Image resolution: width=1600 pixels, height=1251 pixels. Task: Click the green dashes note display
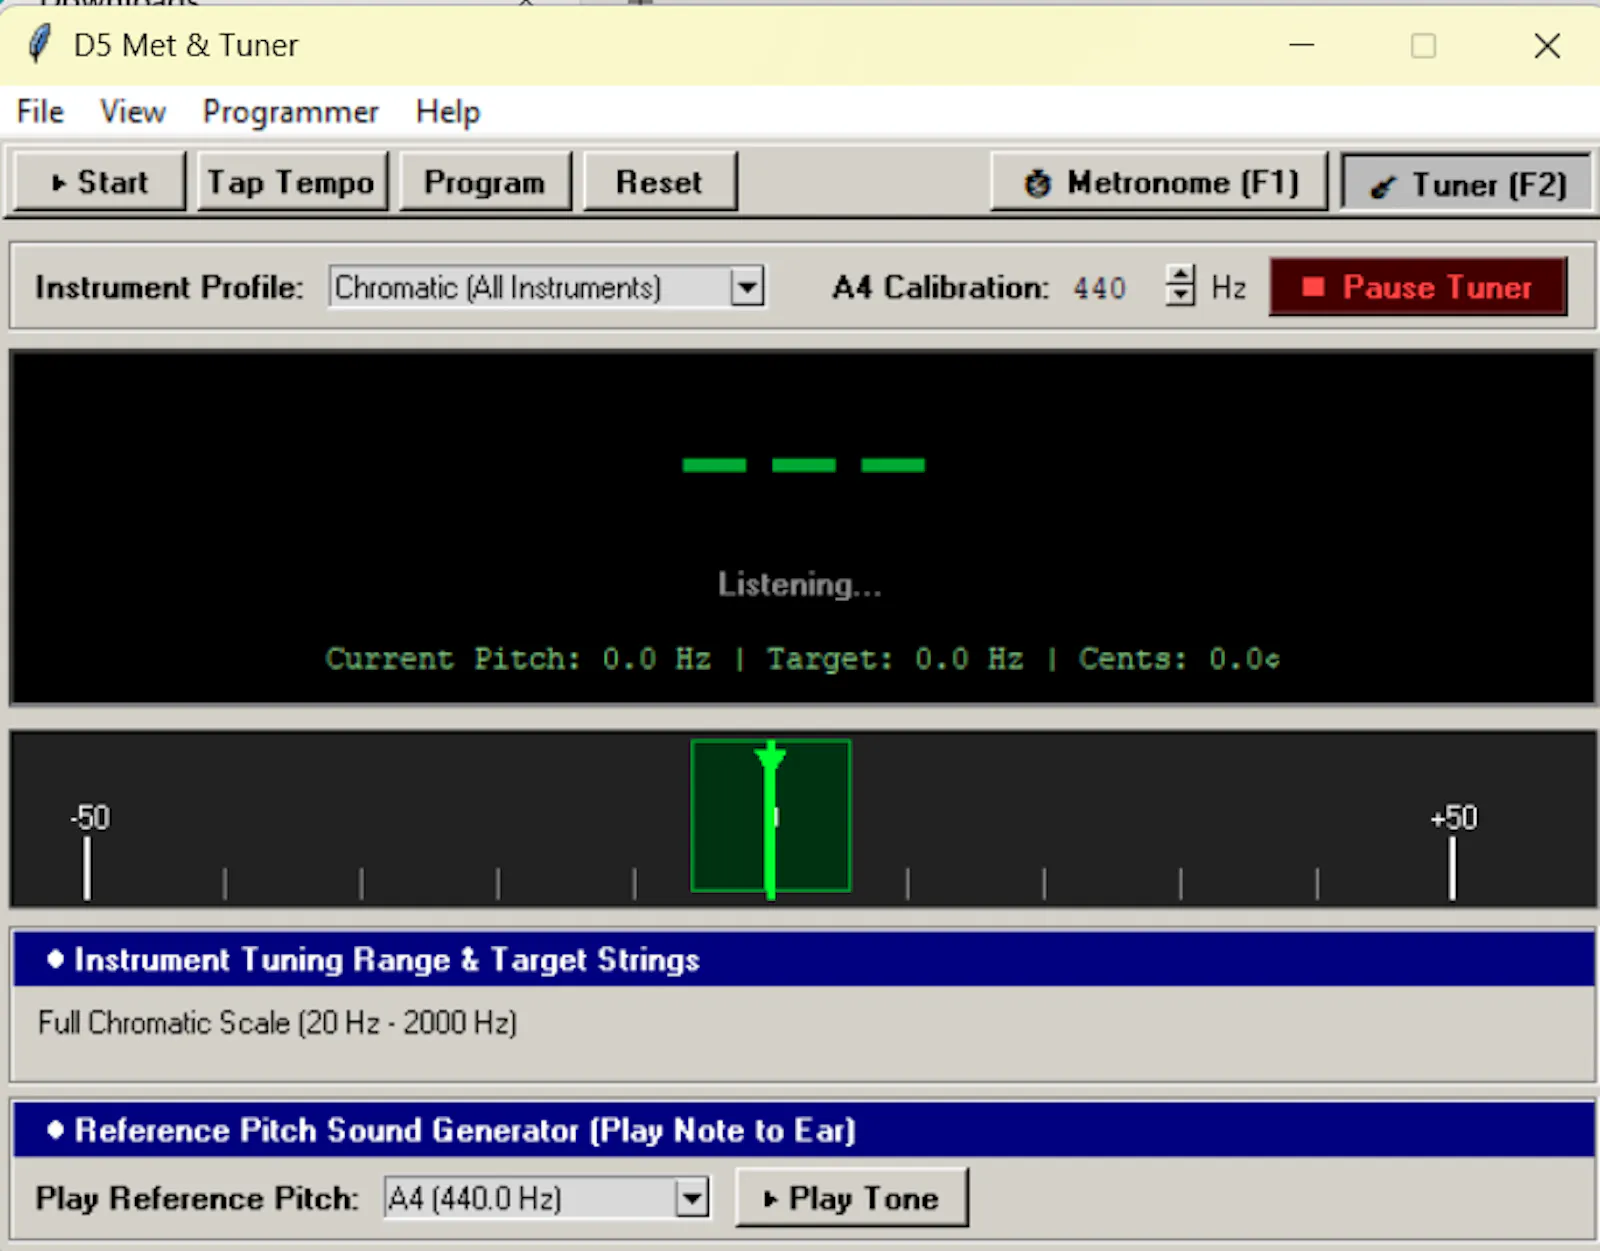tap(804, 465)
